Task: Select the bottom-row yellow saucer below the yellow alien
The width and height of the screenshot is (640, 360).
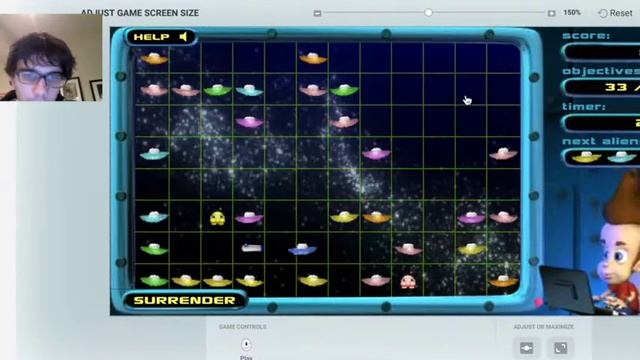Action: [x=218, y=280]
